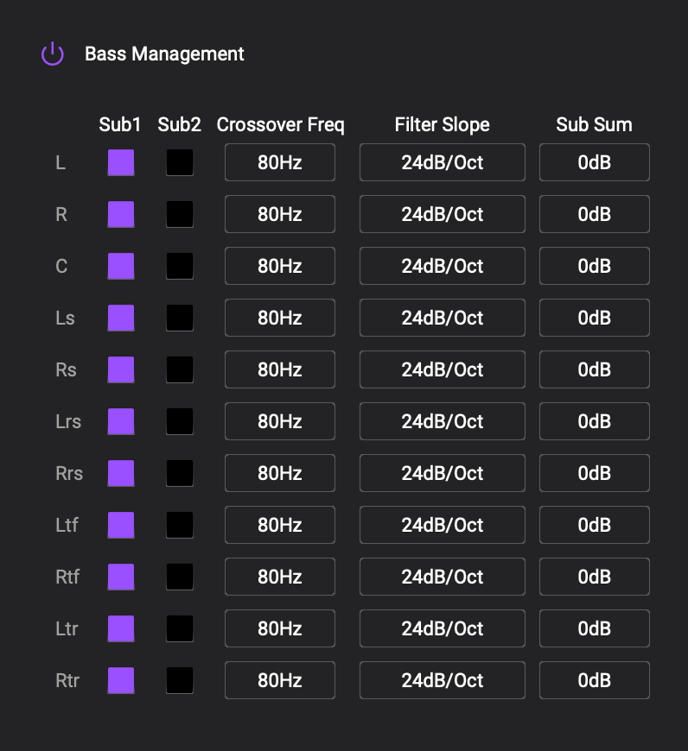Open the Filter Slope dropdown for R
This screenshot has height=751, width=688.
pos(442,214)
